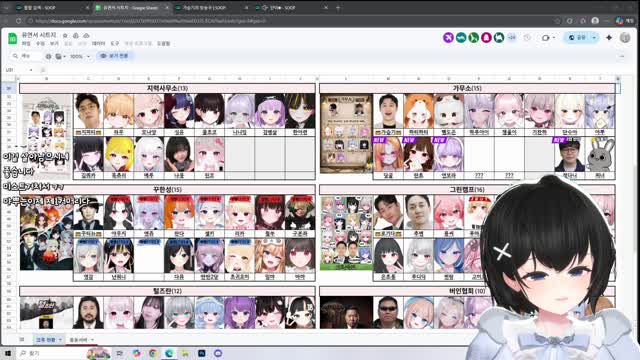640x360 pixels.
Task: Open the Google Sheets home logo icon
Action: (x=13, y=39)
